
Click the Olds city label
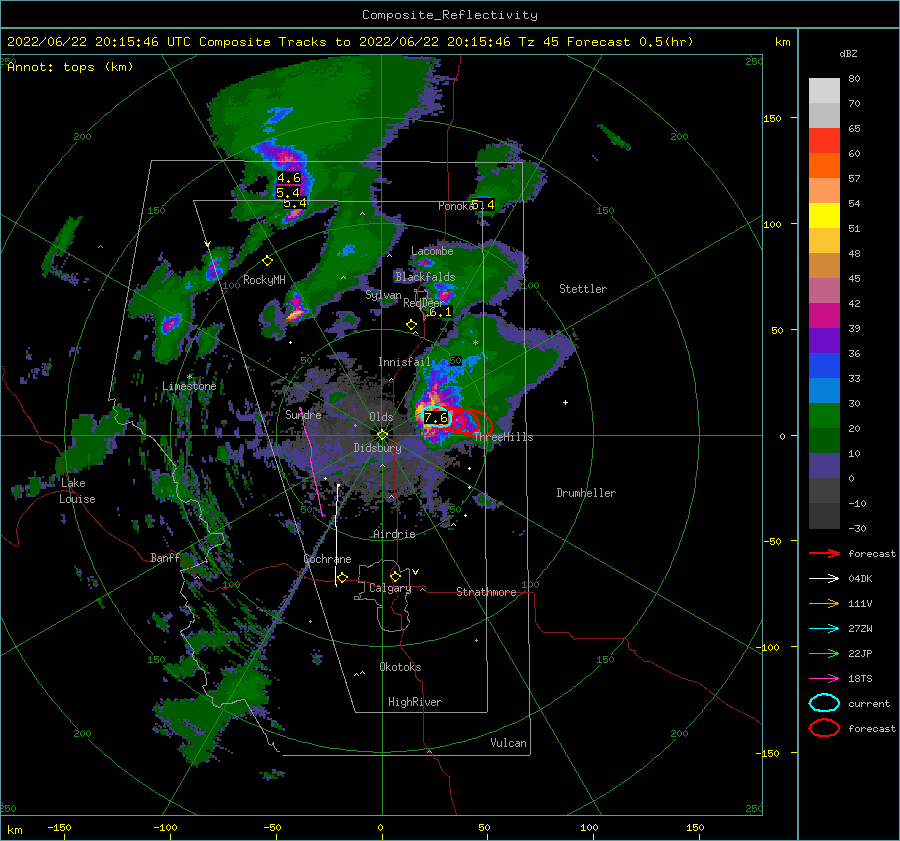coord(381,417)
